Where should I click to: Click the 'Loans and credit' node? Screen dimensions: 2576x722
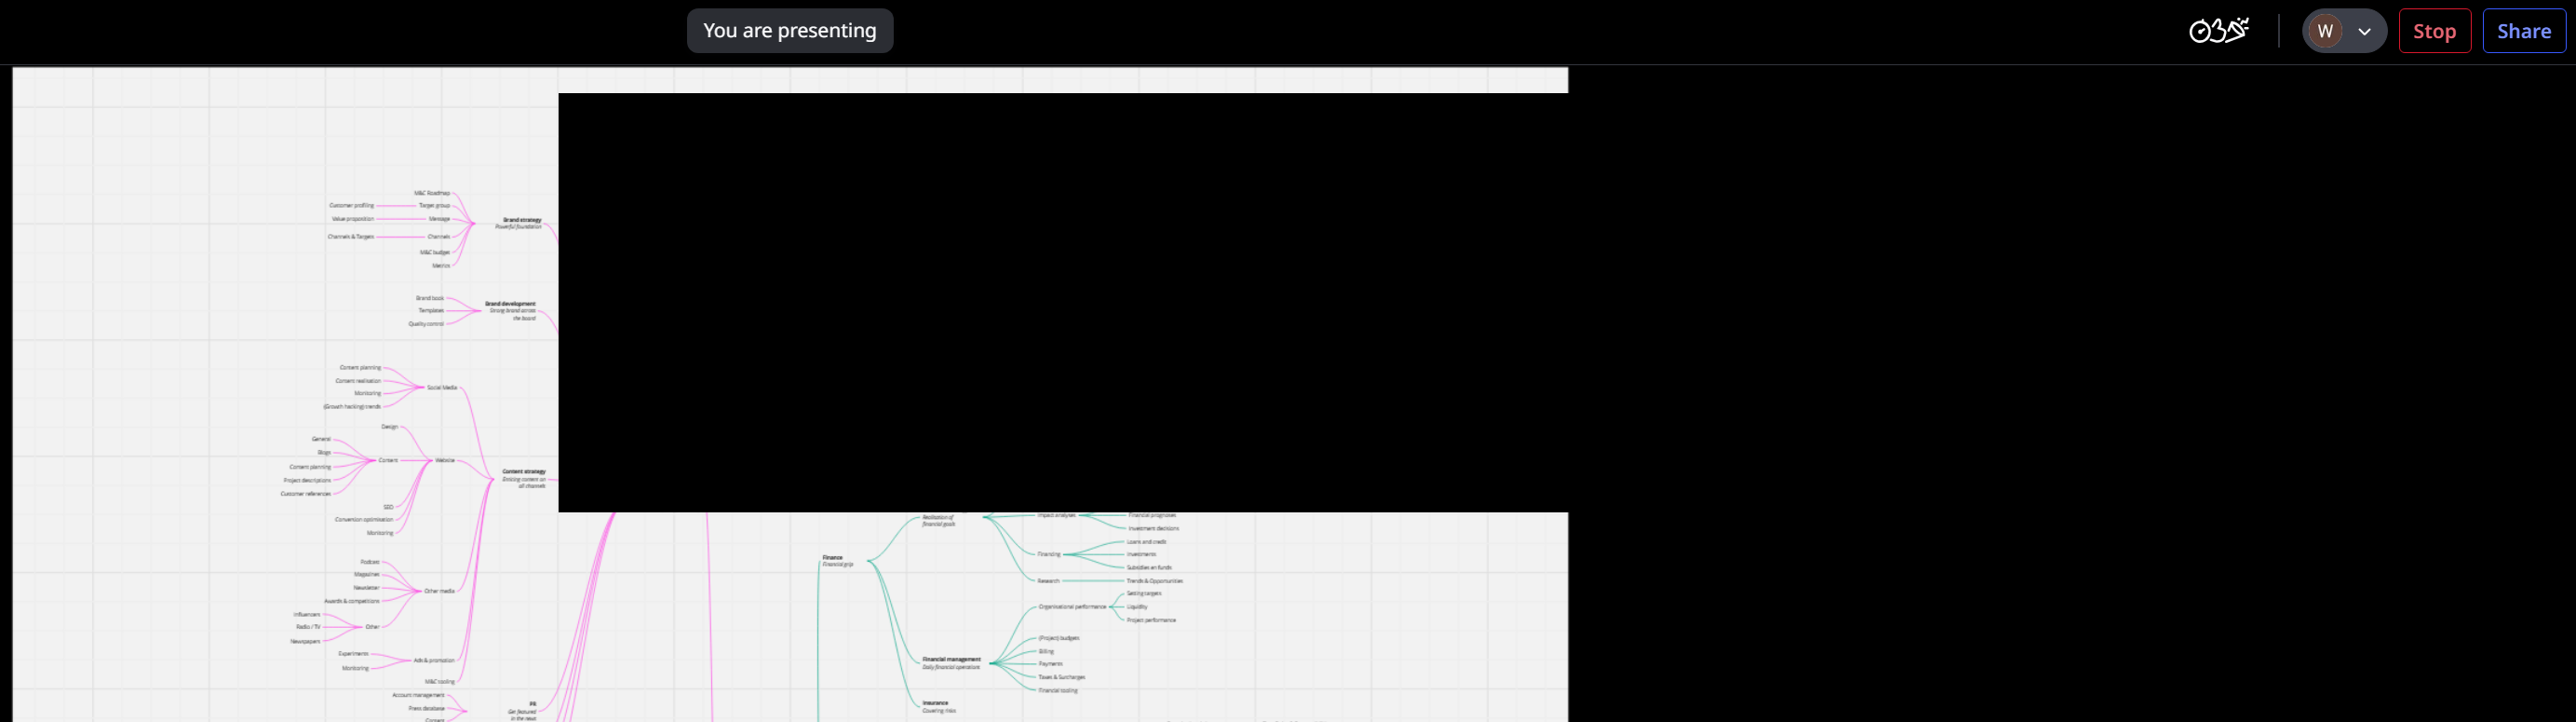[1146, 542]
